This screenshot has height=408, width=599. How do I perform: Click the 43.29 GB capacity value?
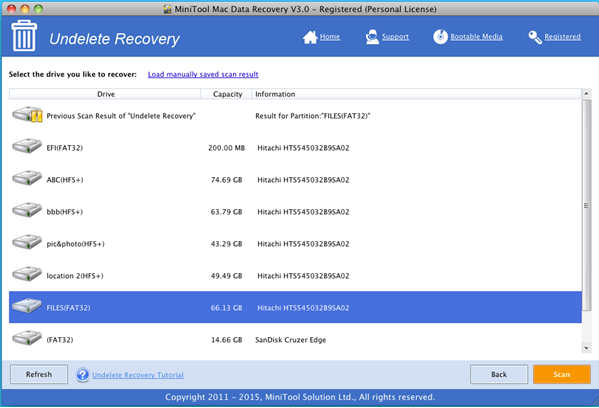pos(227,244)
